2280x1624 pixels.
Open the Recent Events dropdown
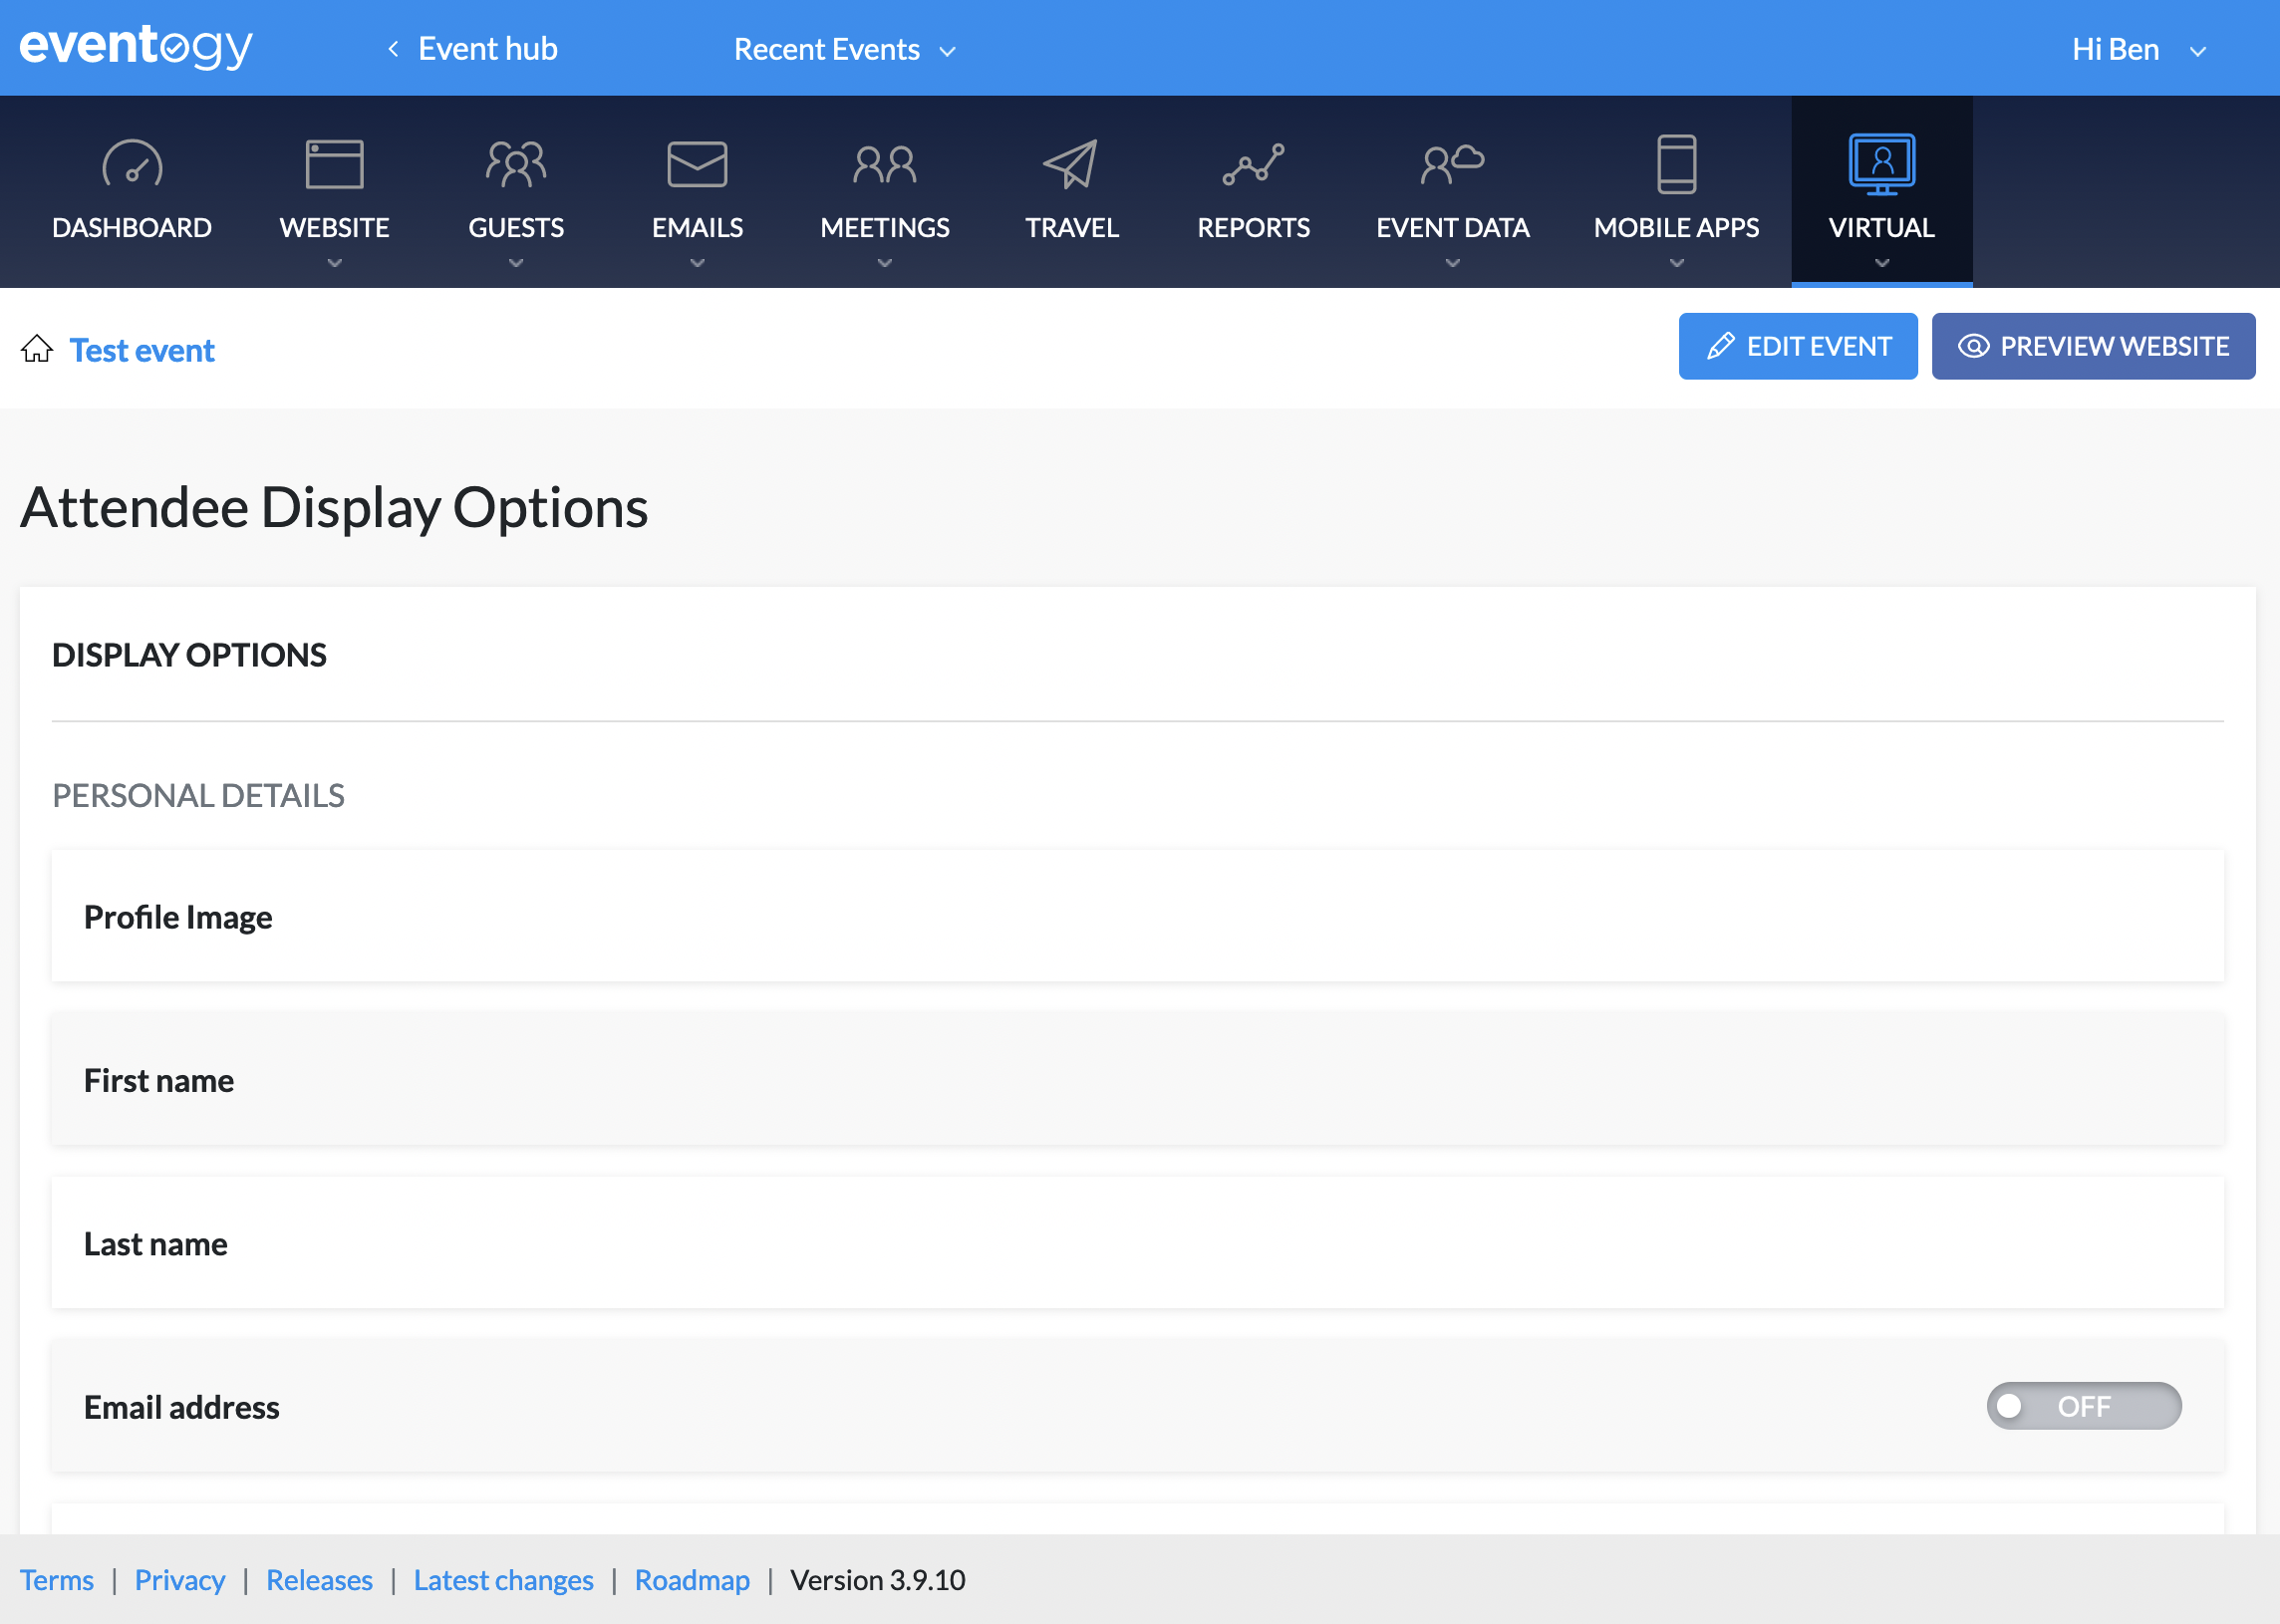845,48
